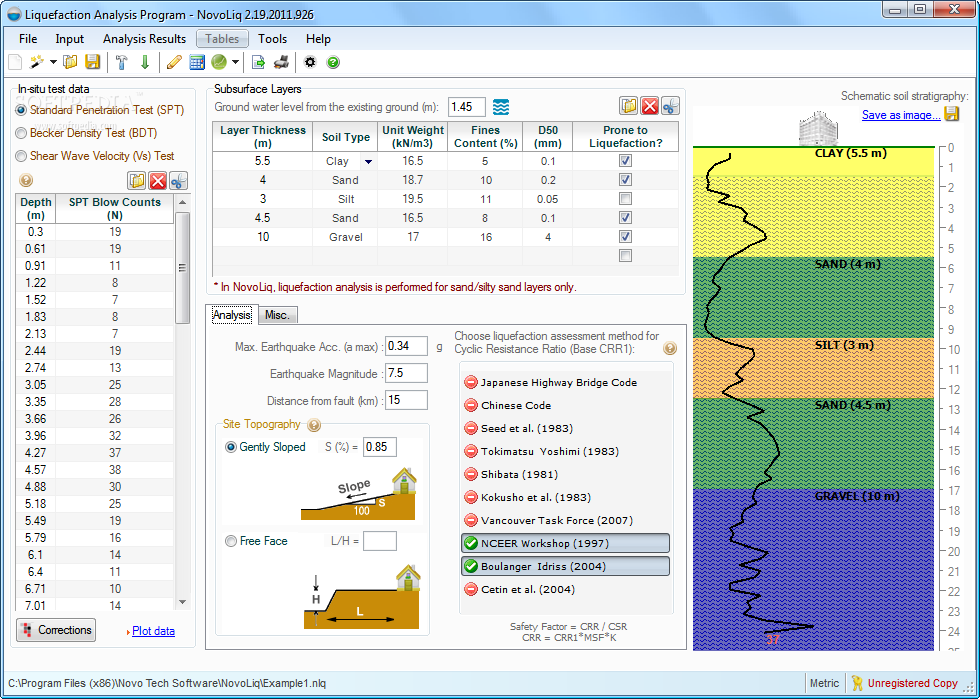The width and height of the screenshot is (980, 699).
Task: Click the save disk icon beside Save as image
Action: click(951, 114)
